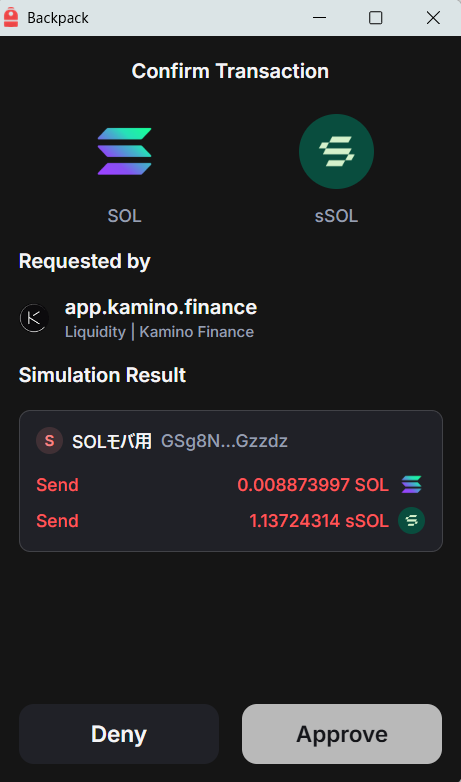Click the Kamino Finance round logo
This screenshot has width=461, height=782.
(x=34, y=318)
